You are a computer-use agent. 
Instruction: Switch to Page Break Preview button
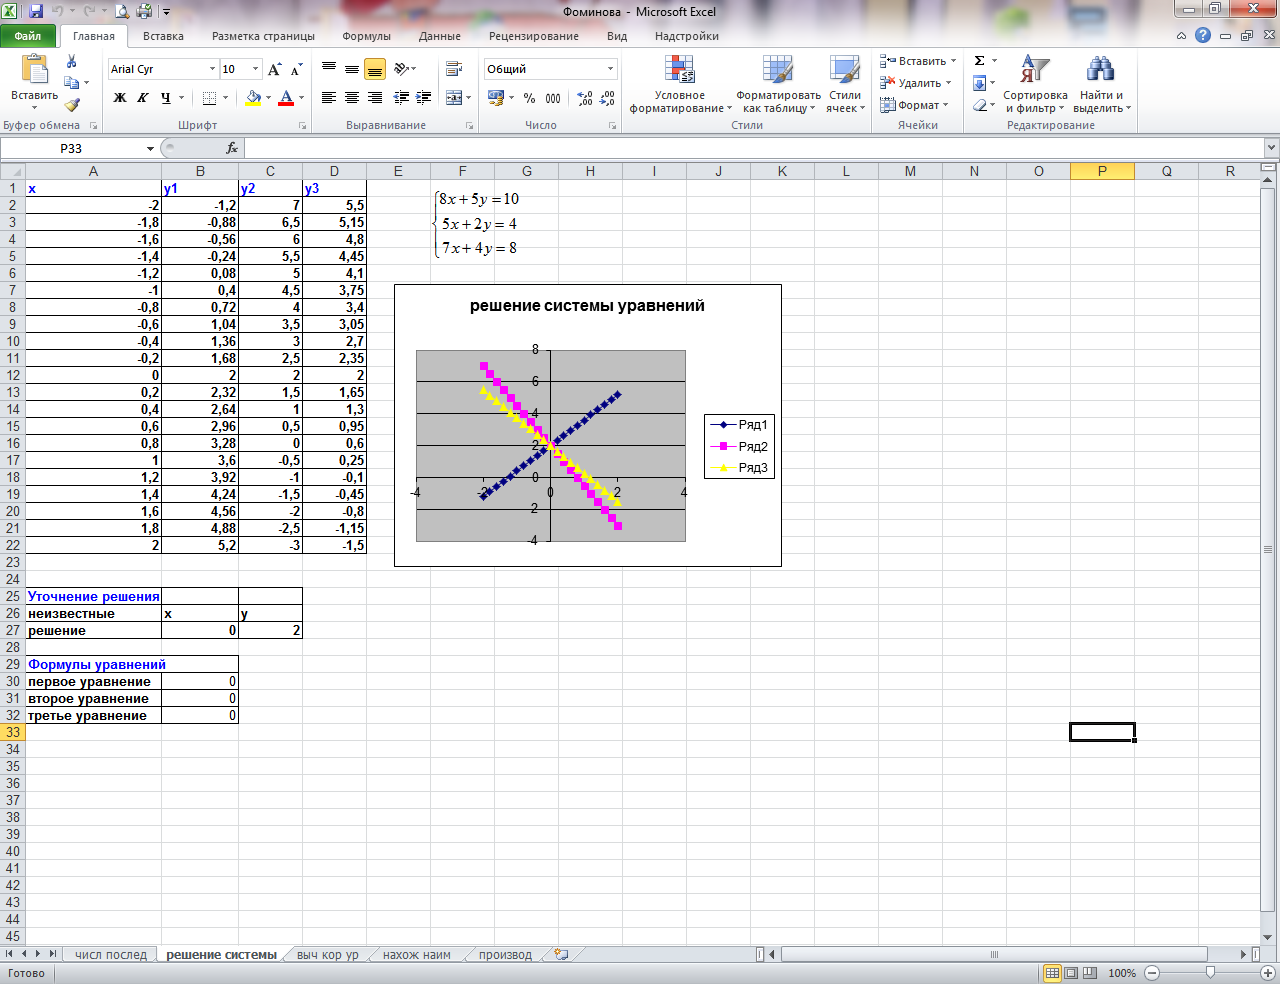pyautogui.click(x=1089, y=973)
